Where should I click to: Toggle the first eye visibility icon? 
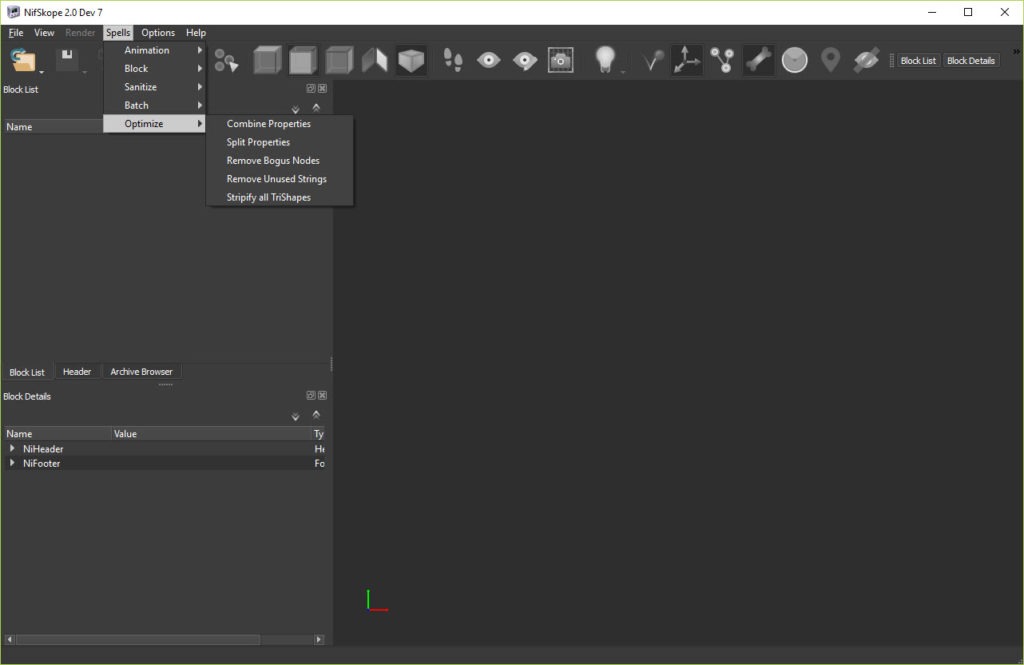click(488, 60)
